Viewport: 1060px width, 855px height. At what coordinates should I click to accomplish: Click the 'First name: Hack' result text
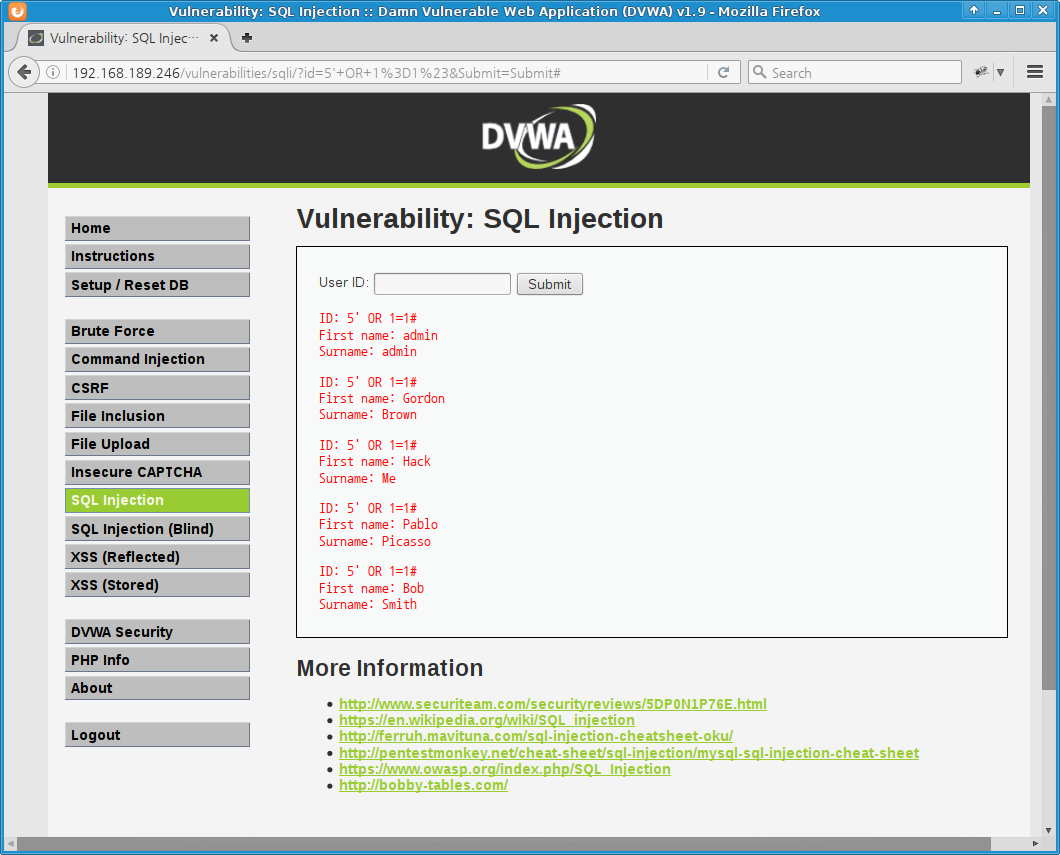click(375, 461)
